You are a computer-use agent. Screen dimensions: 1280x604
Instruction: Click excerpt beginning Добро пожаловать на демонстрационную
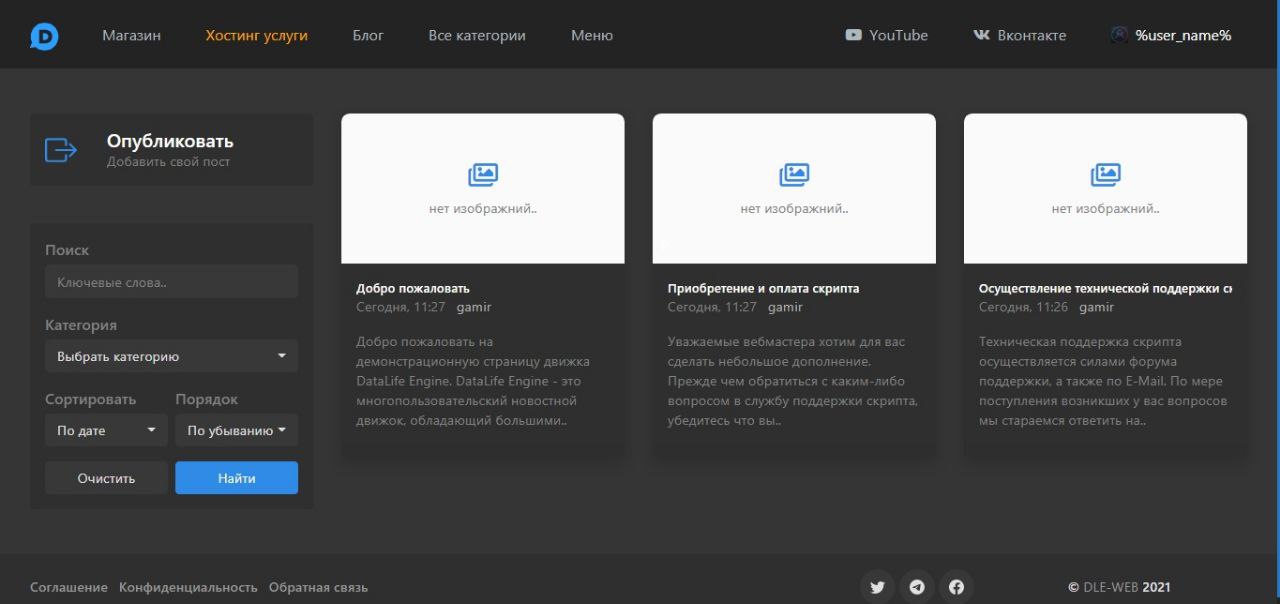click(x=473, y=381)
